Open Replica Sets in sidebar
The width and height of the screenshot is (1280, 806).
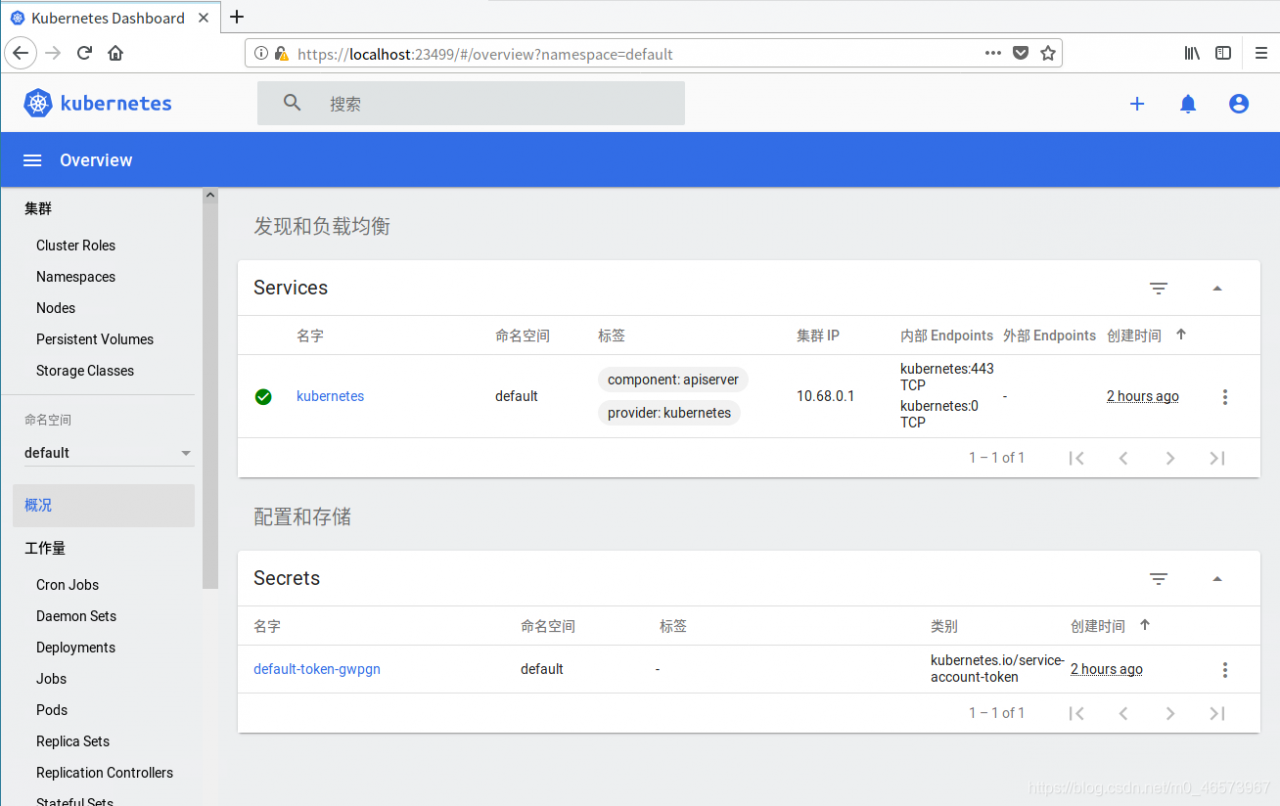(73, 742)
